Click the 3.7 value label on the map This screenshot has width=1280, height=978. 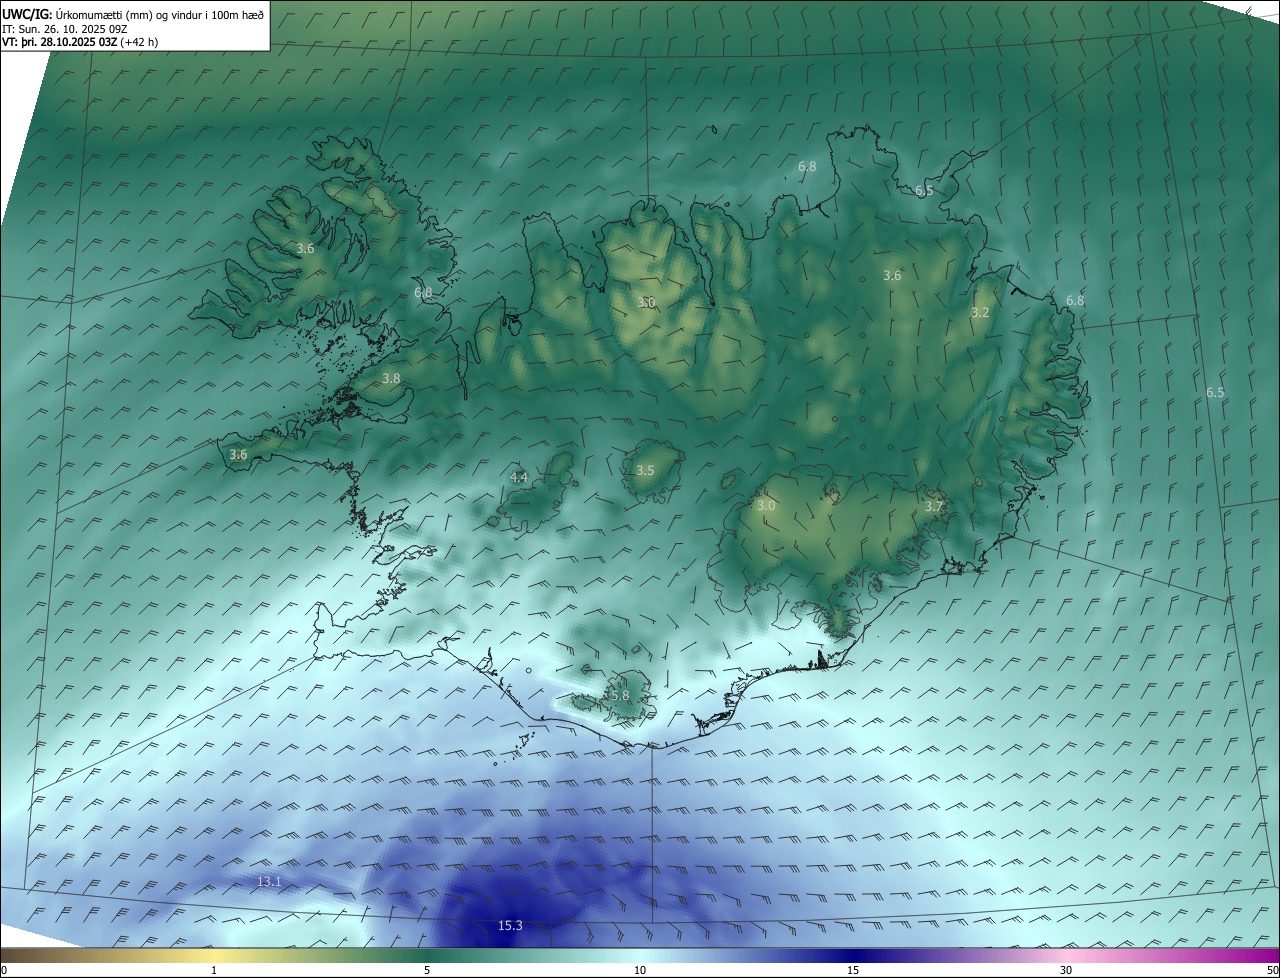pyautogui.click(x=933, y=507)
